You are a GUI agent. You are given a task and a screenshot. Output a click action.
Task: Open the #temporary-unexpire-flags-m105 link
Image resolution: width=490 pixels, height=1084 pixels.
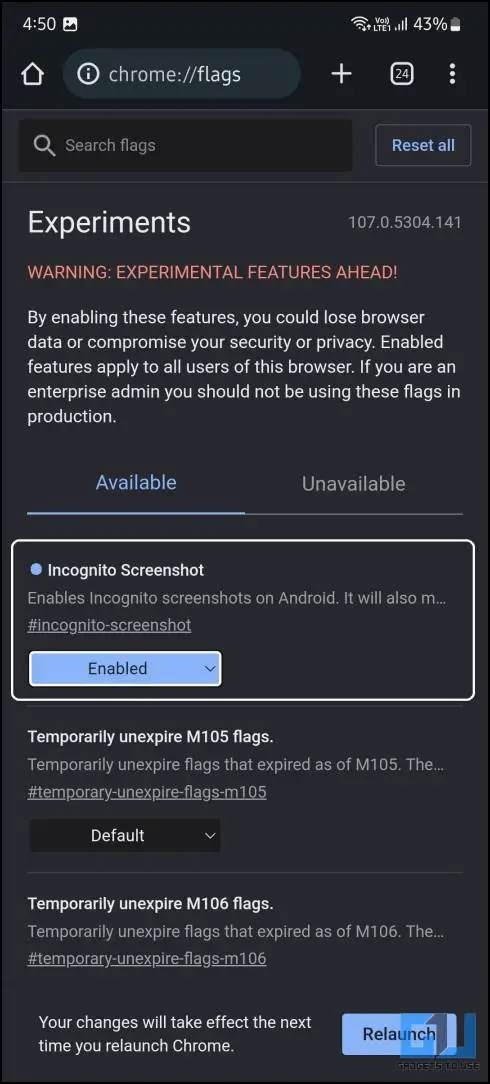[x=147, y=792]
